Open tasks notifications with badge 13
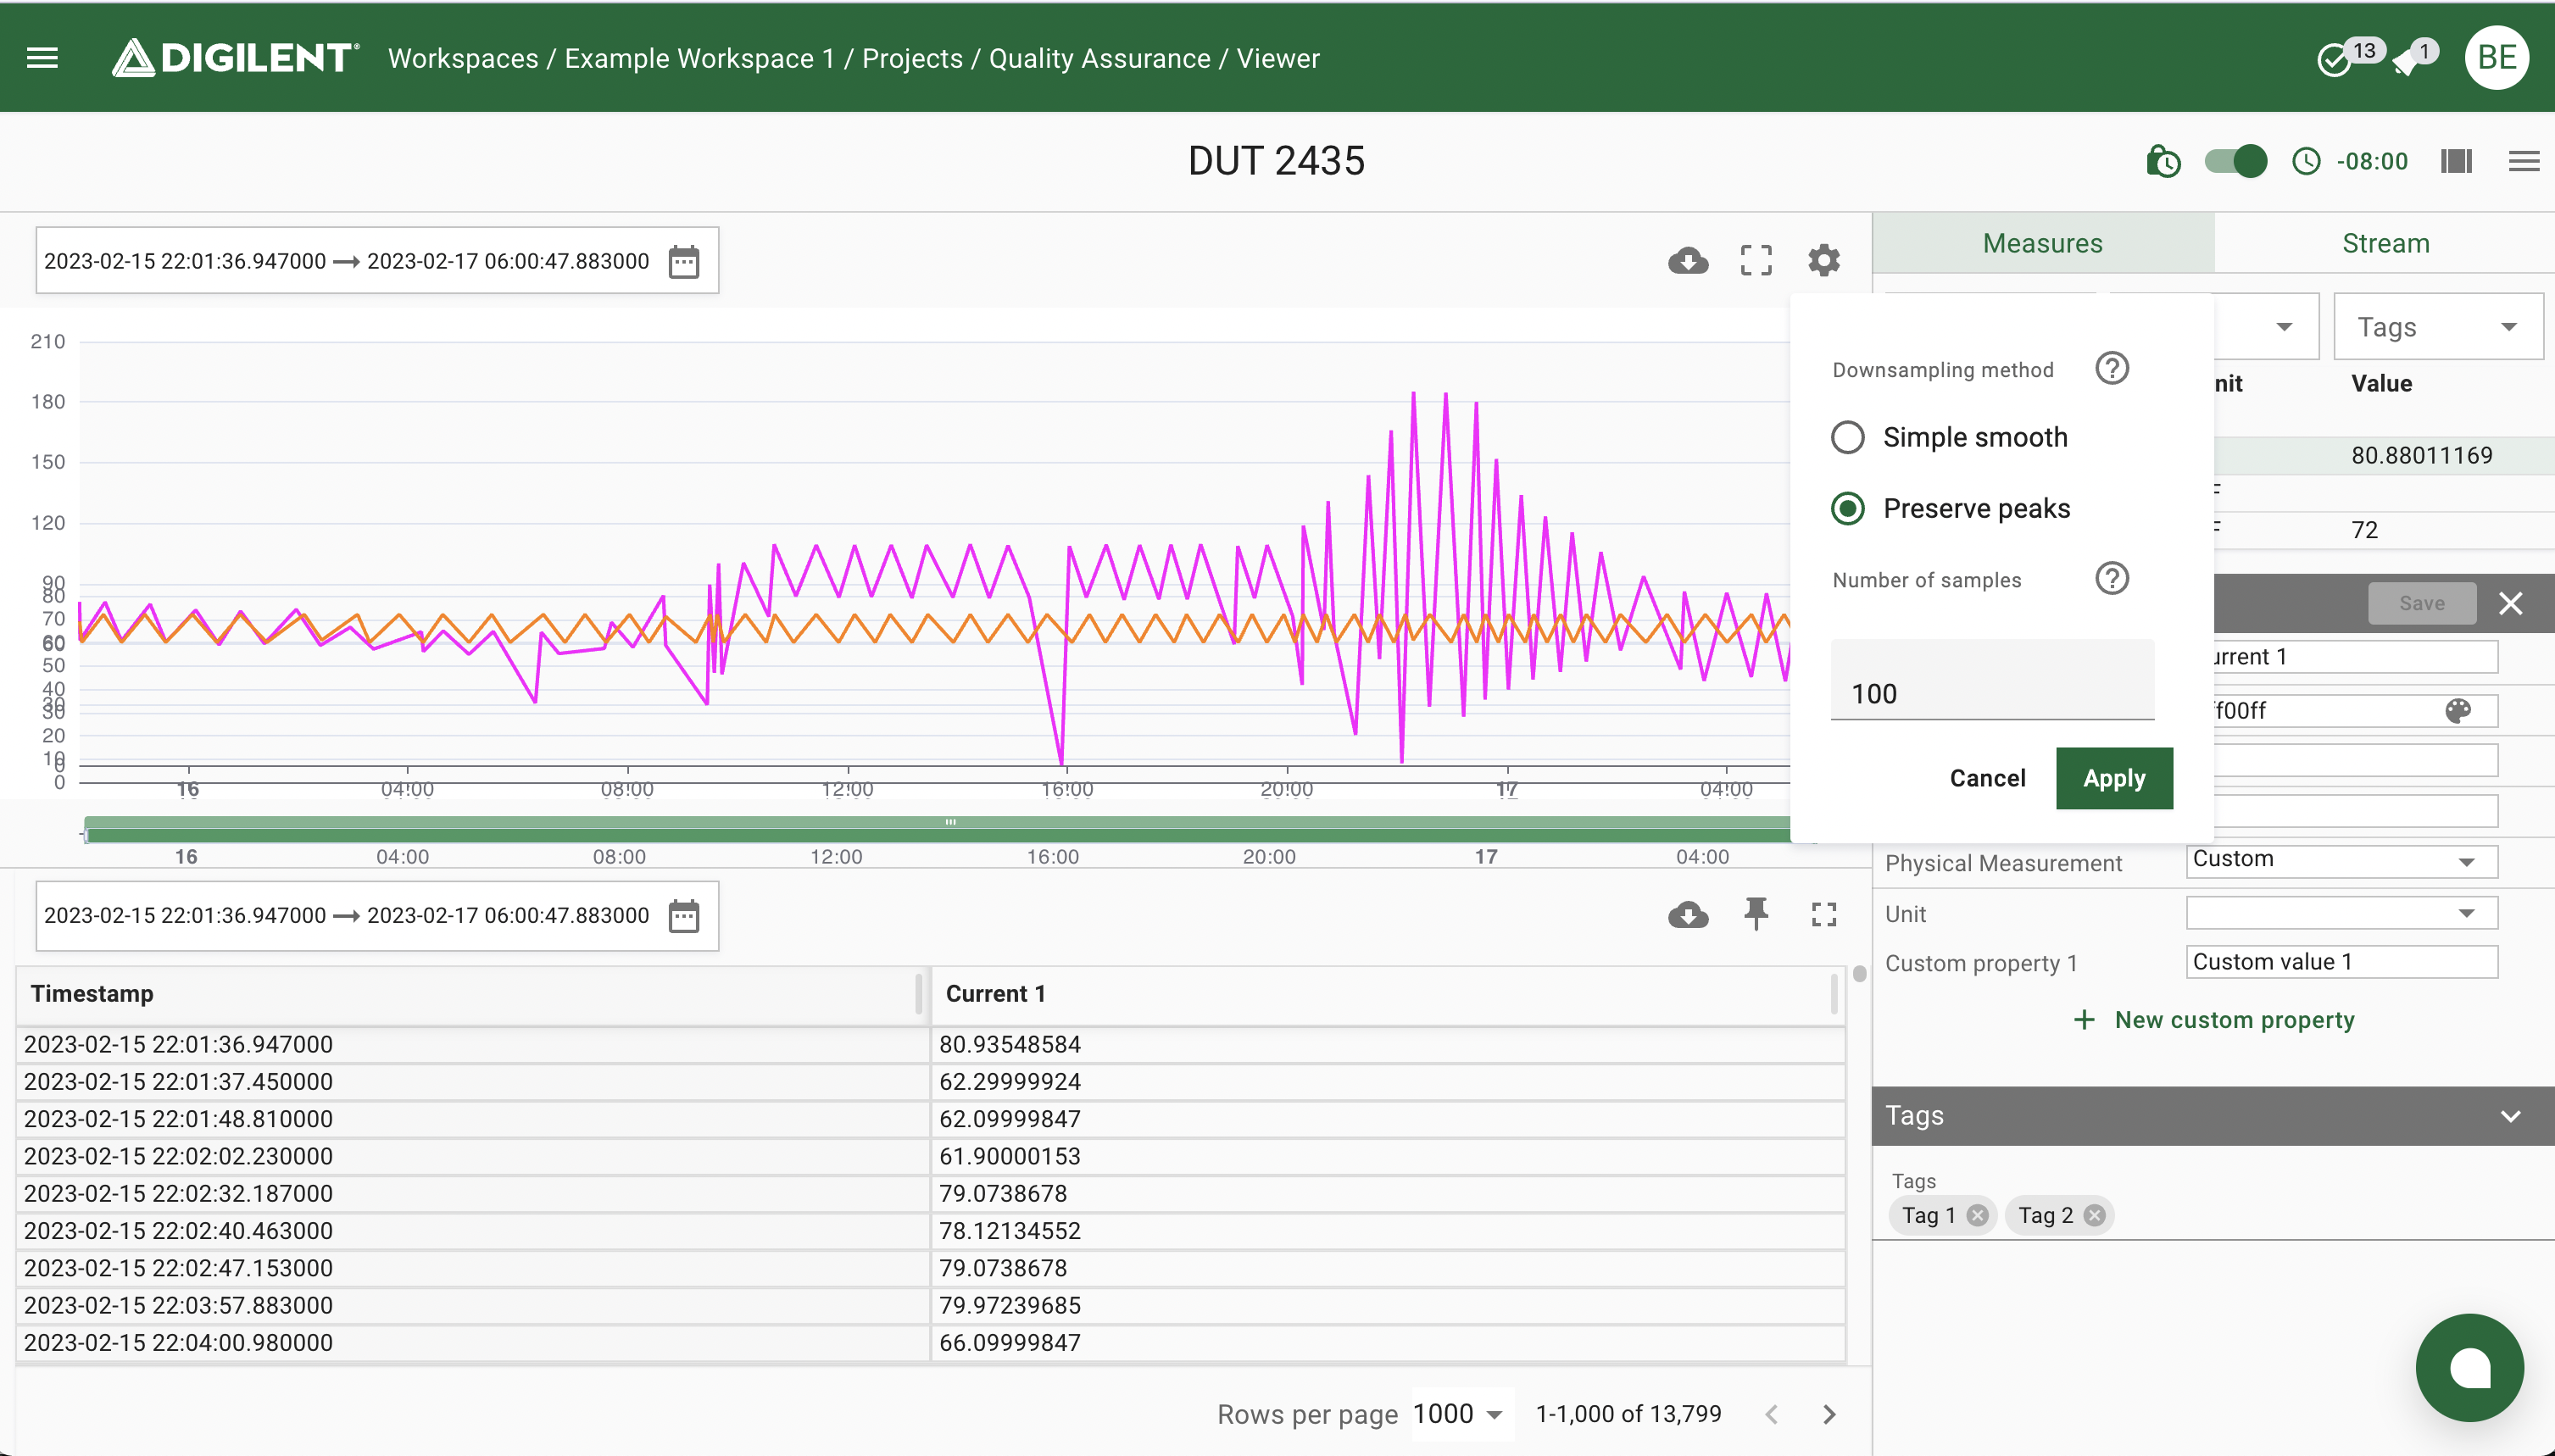Image resolution: width=2555 pixels, height=1456 pixels. pyautogui.click(x=2348, y=57)
